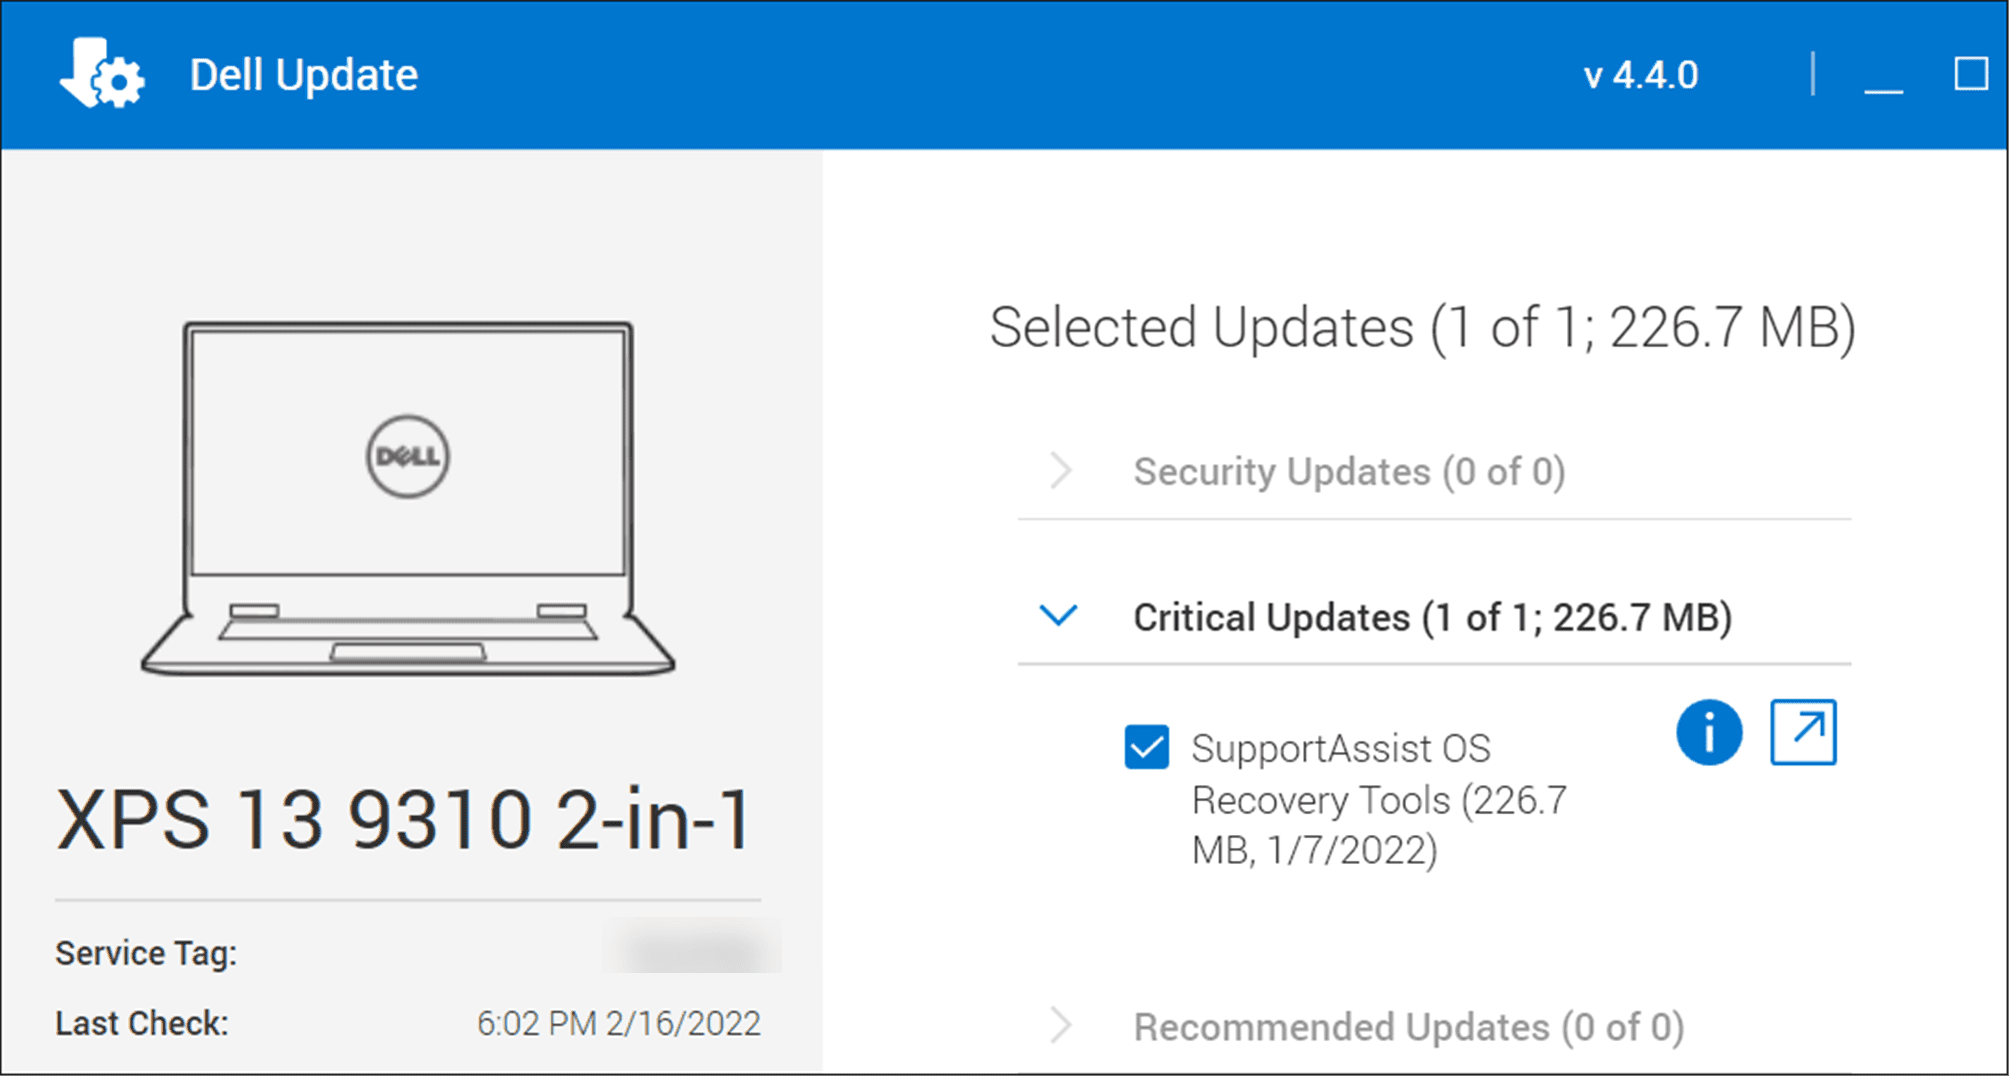The image size is (2009, 1076).
Task: Select the Selected Updates heading
Action: click(x=1420, y=326)
